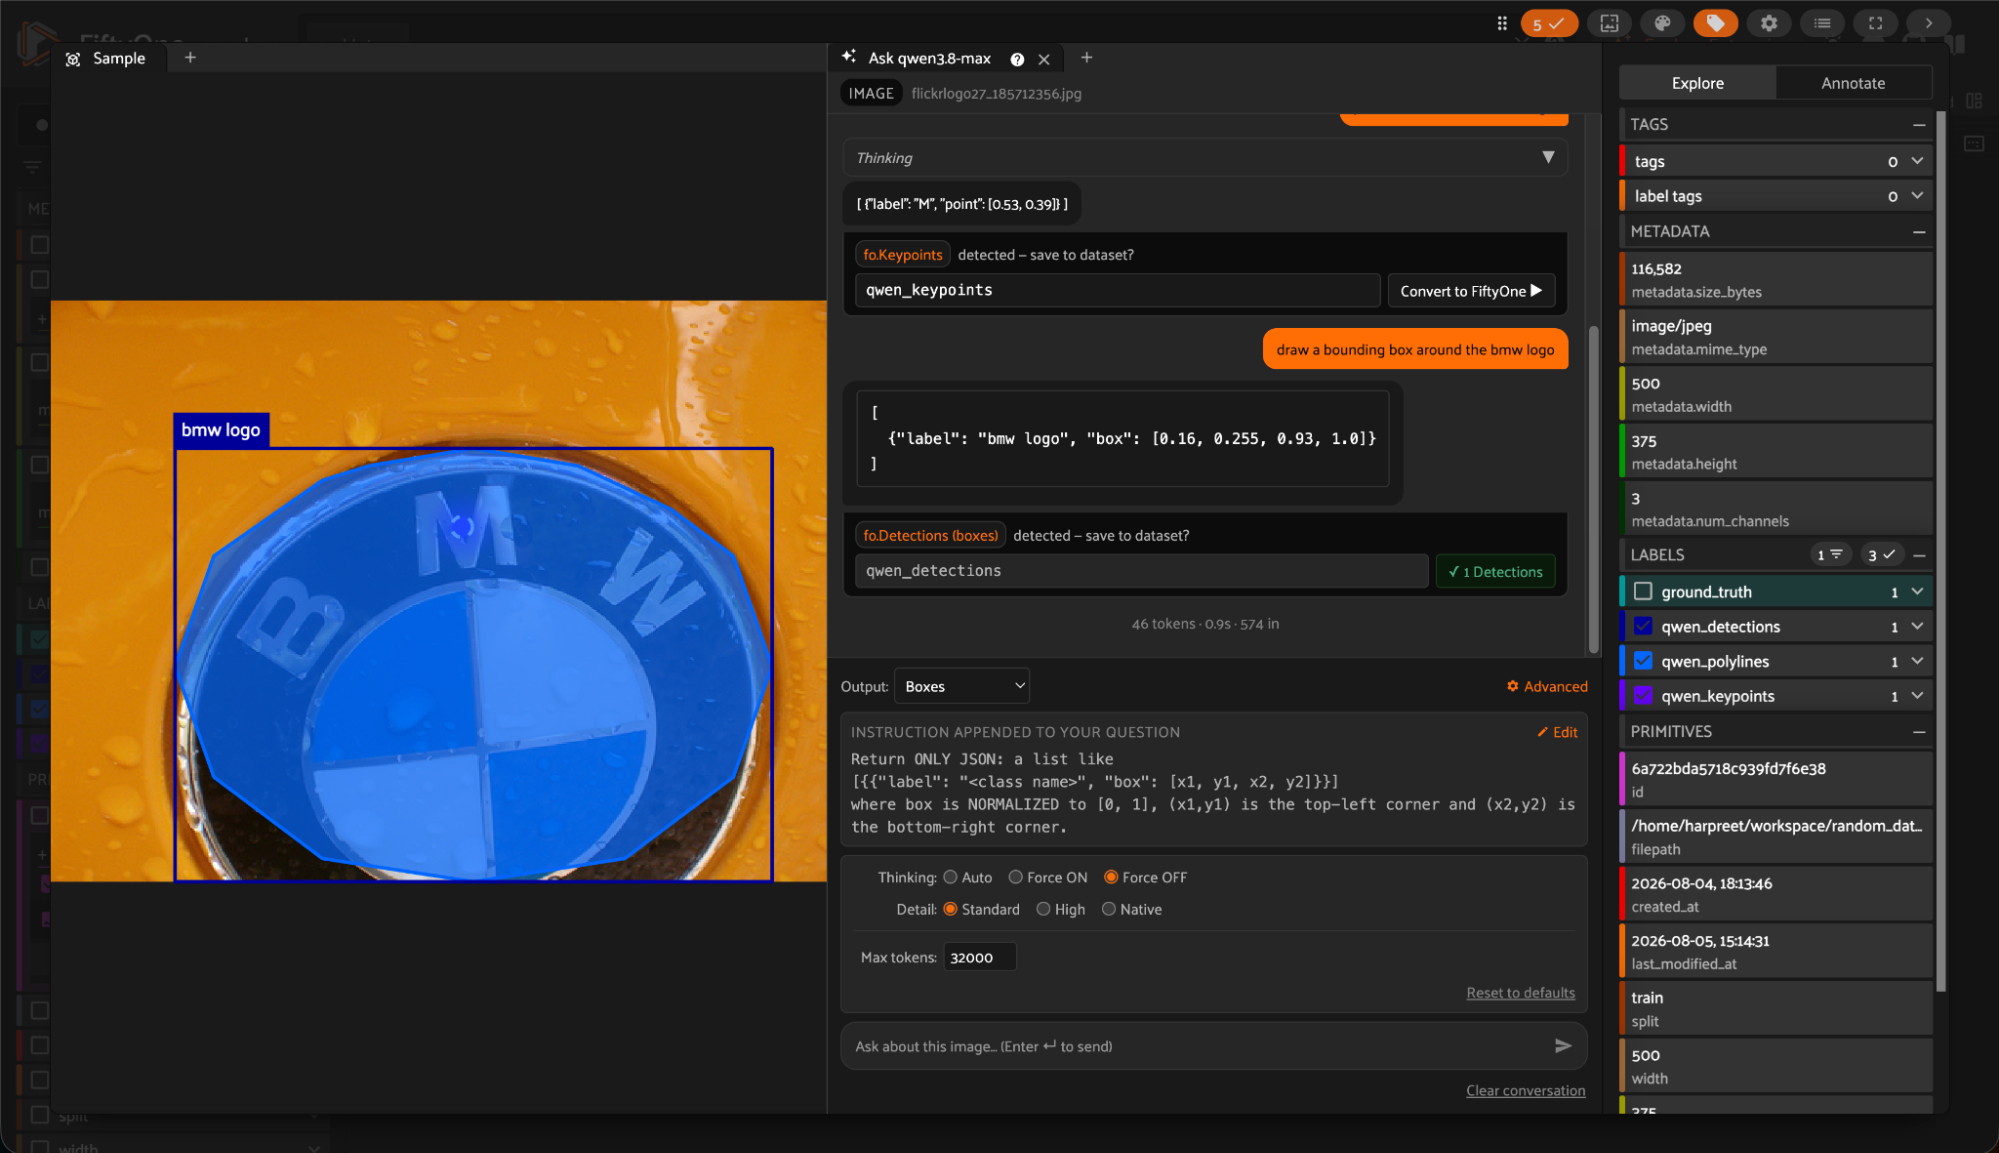Viewport: 1999px width, 1153px height.
Task: Open the 5 selected labels menu
Action: (1548, 23)
